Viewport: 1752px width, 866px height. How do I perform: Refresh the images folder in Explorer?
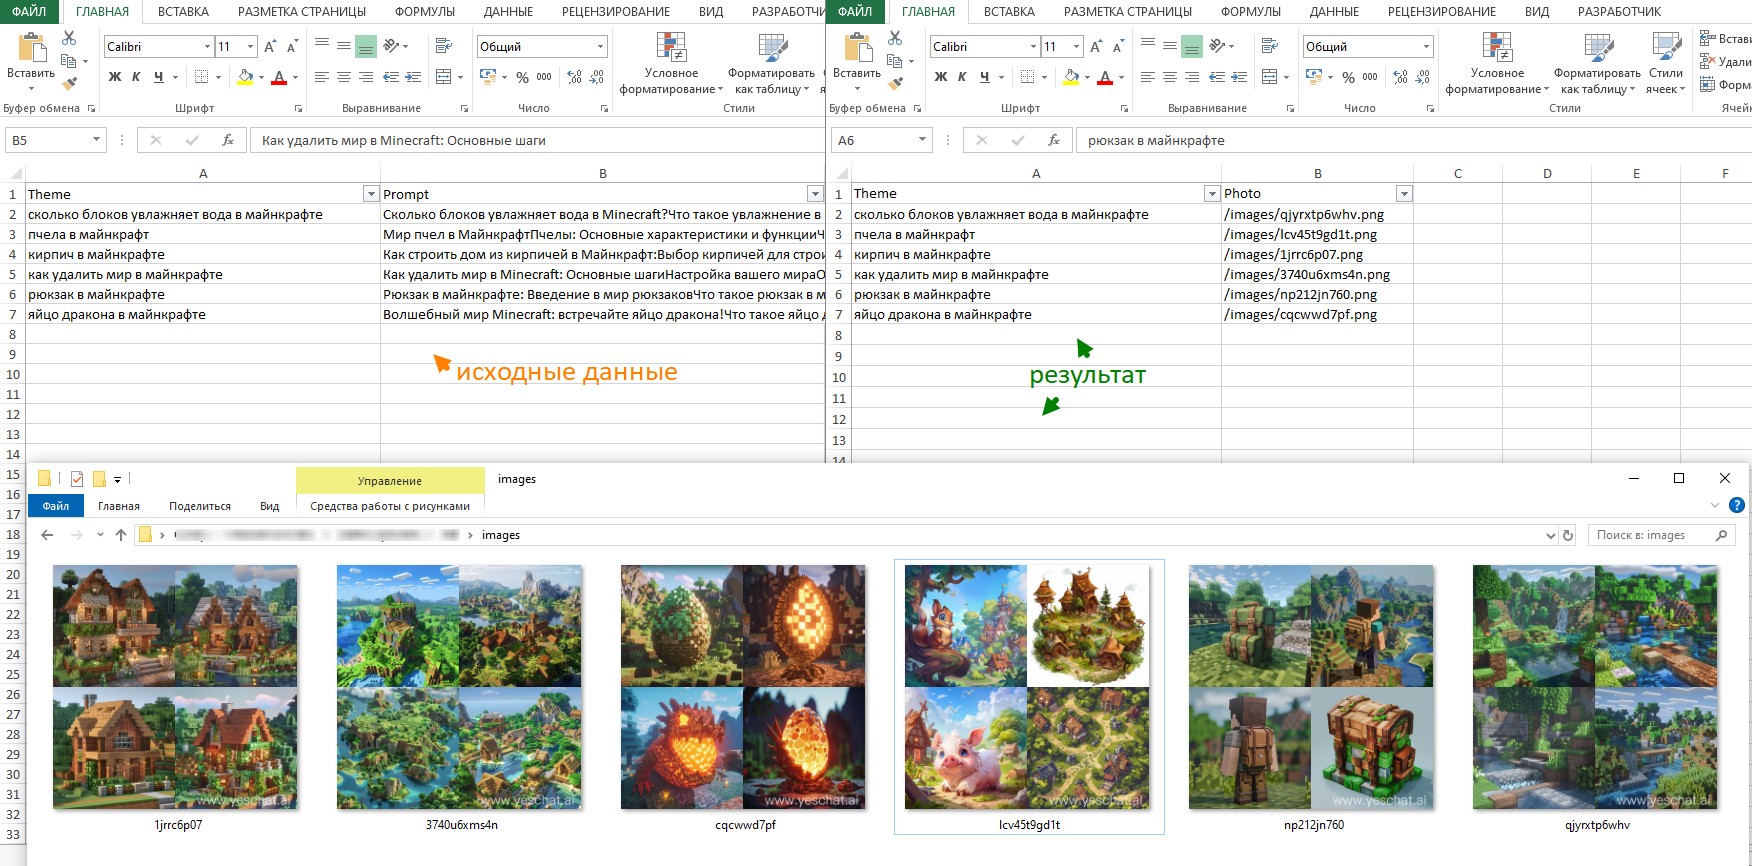[x=1568, y=535]
